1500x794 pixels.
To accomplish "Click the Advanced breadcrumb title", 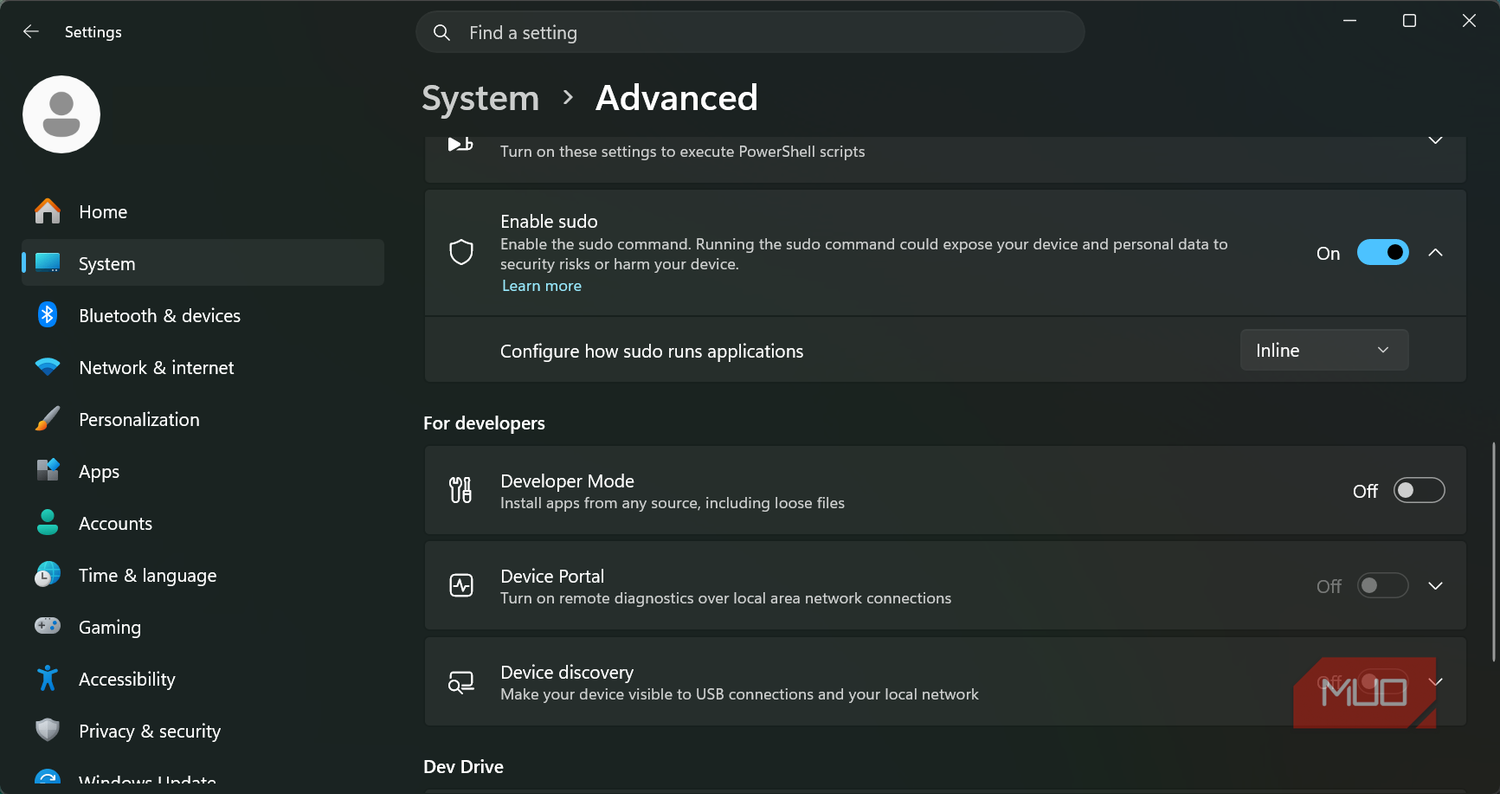I will coord(677,98).
